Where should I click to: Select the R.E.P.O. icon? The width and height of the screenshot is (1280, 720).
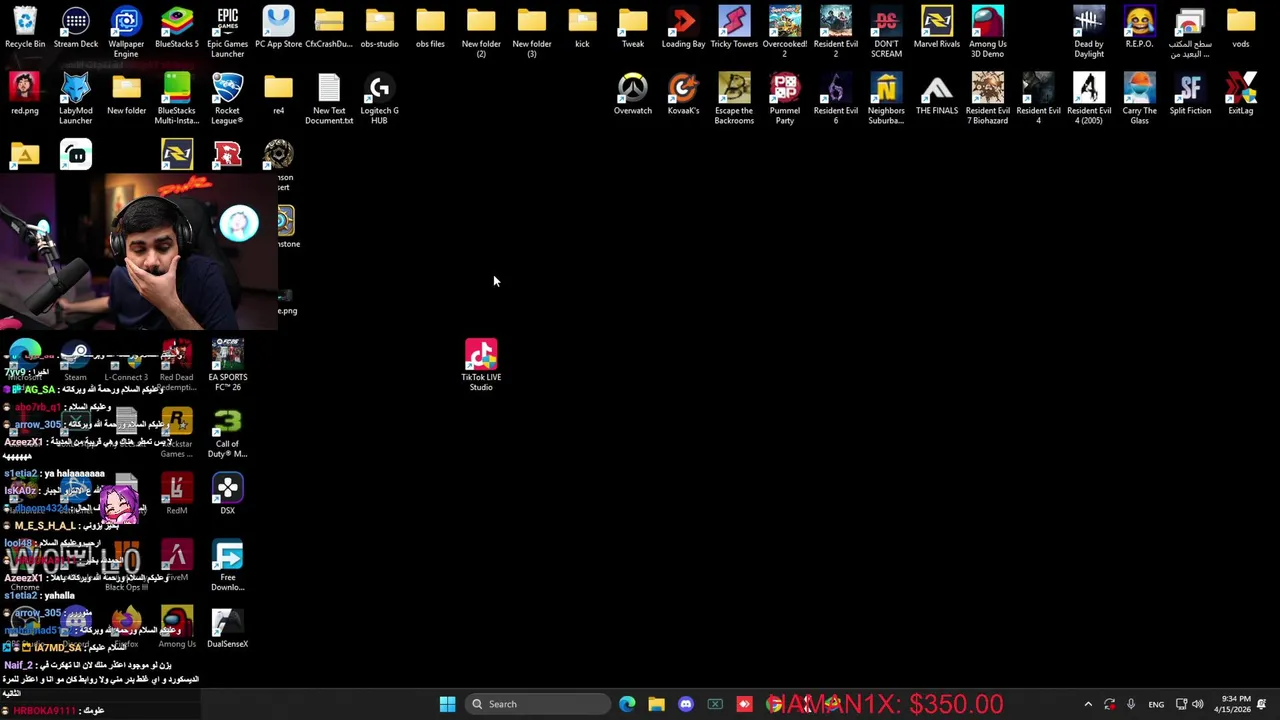(x=1139, y=28)
